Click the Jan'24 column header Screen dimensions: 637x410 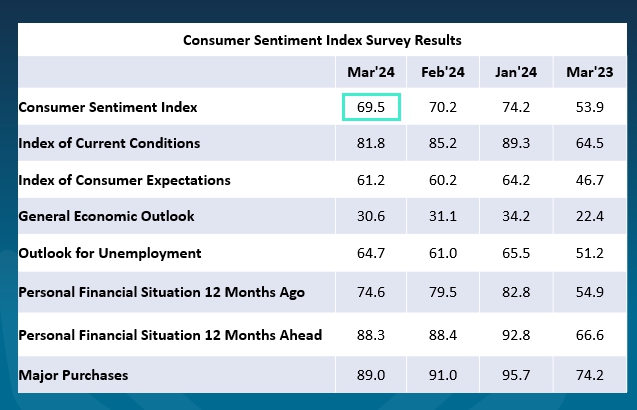pyautogui.click(x=515, y=73)
